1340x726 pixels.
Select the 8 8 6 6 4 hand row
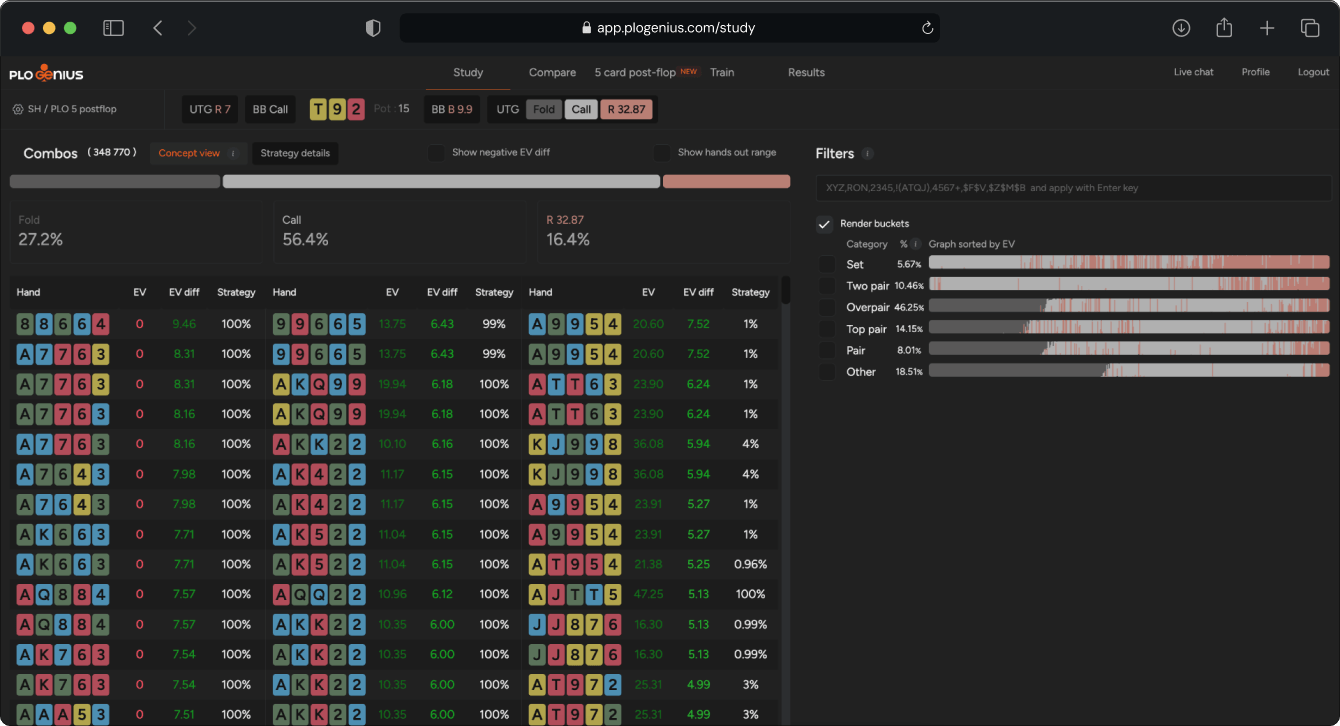[137, 324]
